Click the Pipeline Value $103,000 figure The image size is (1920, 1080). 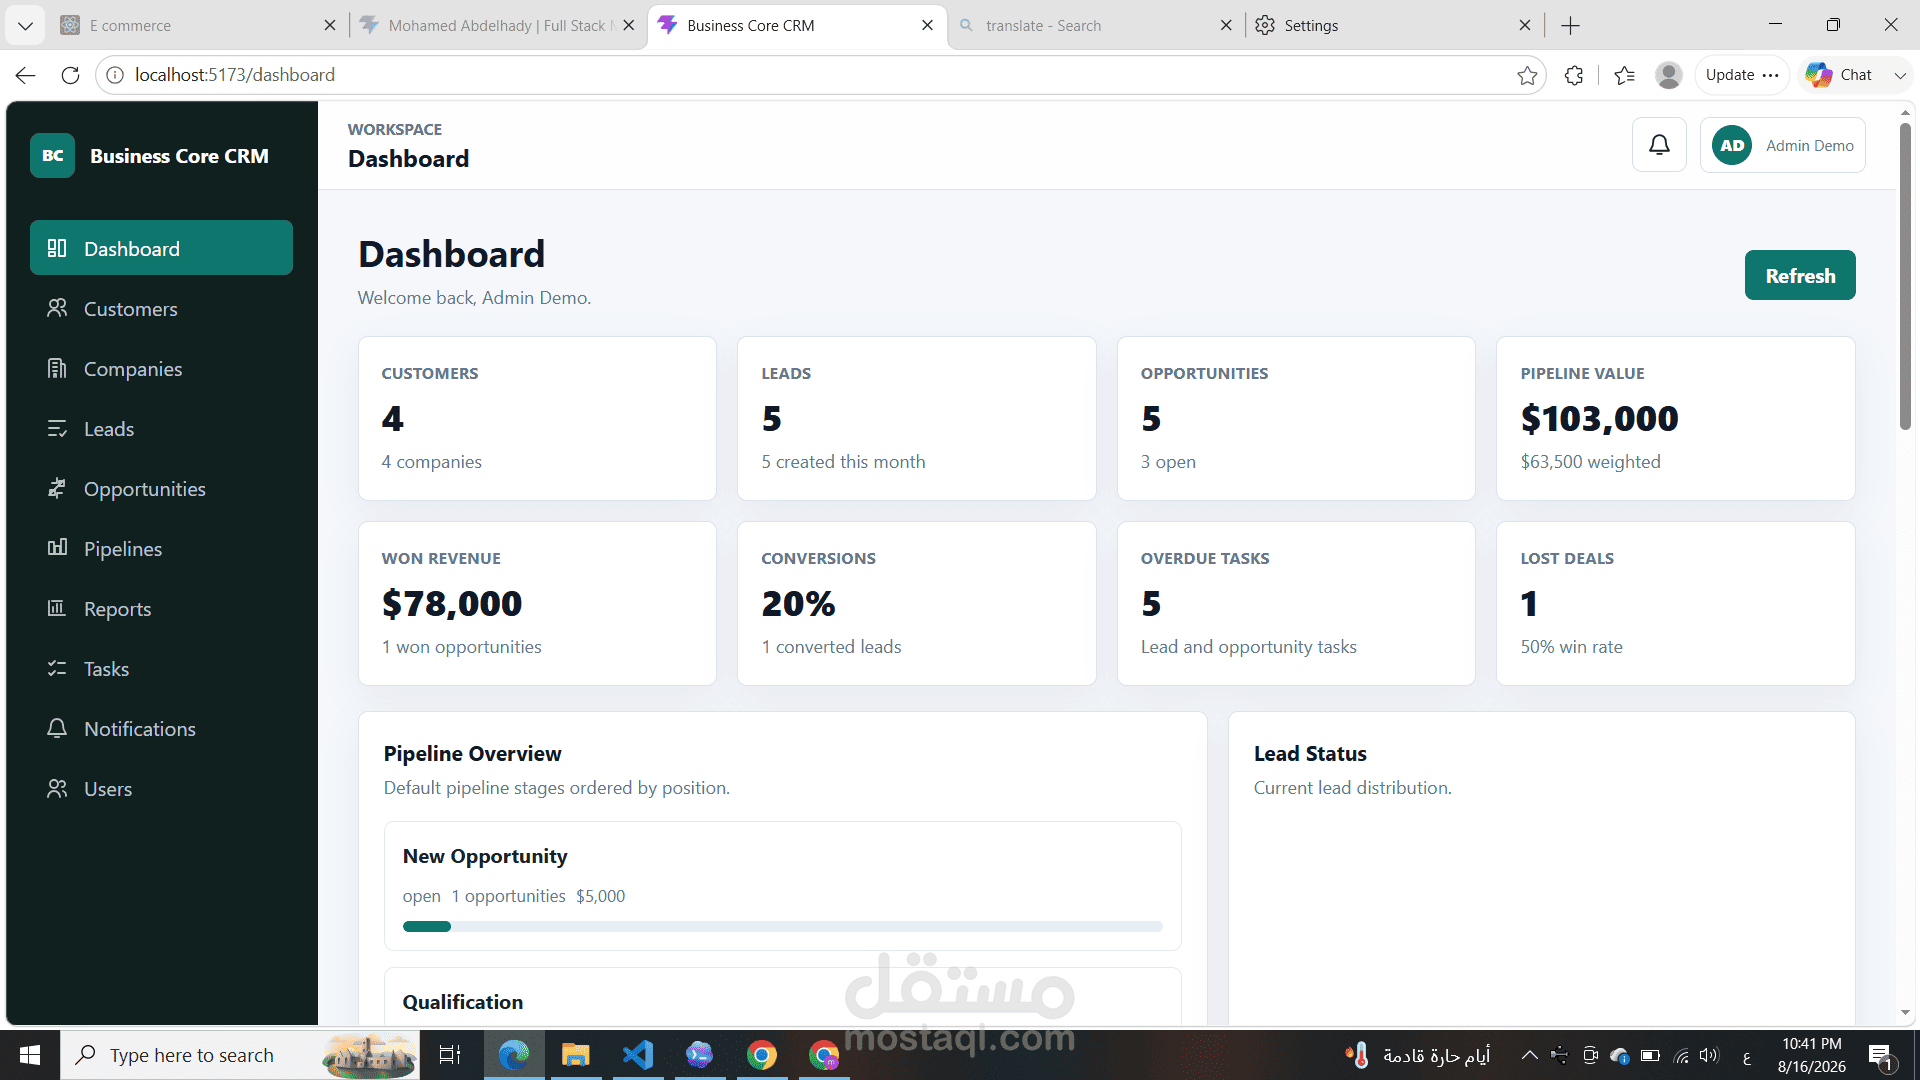coord(1599,418)
